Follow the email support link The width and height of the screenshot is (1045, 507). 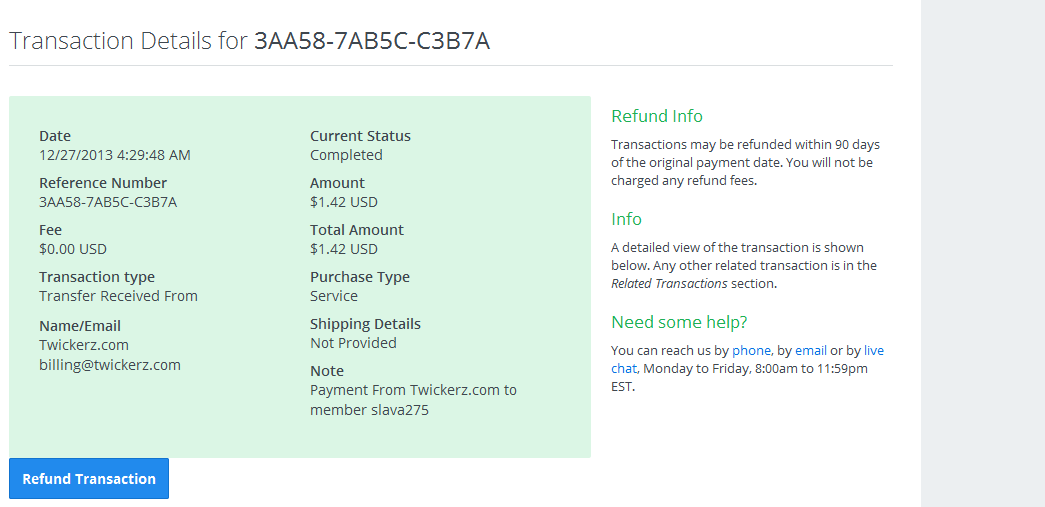click(810, 351)
